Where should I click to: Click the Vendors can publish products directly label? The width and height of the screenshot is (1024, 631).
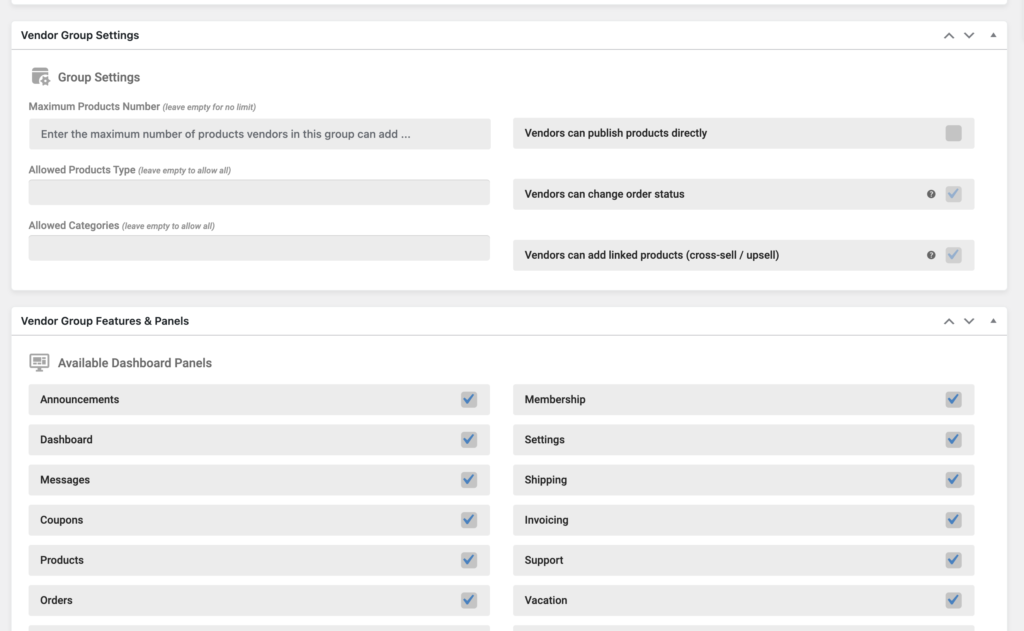[x=616, y=133]
